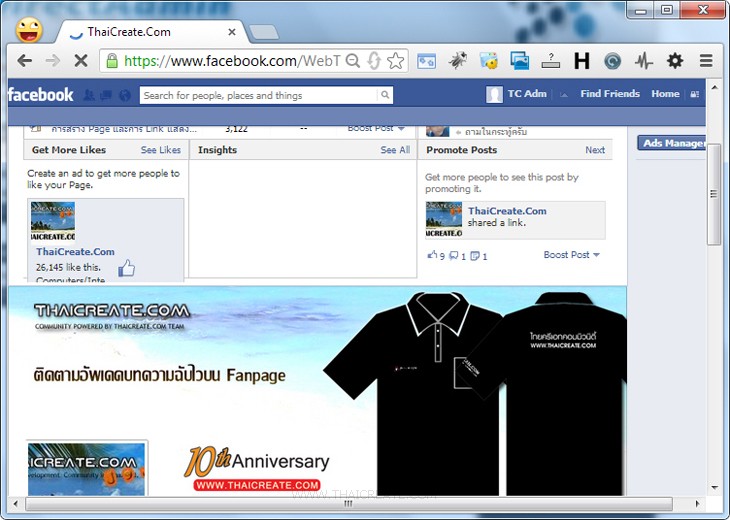730x520 pixels.
Task: Expand the Boost Post dropdown under Promote Posts
Action: (x=572, y=255)
